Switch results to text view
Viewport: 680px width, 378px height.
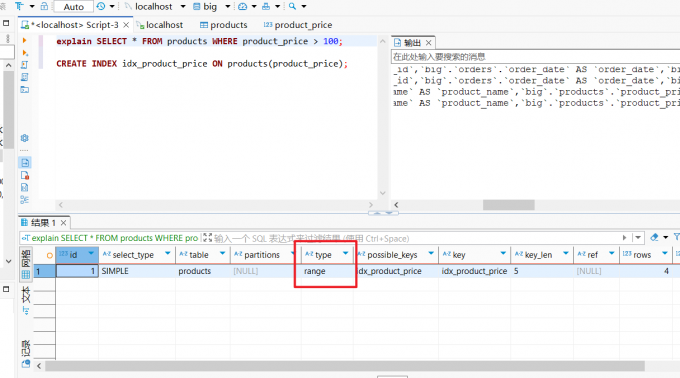(x=26, y=300)
